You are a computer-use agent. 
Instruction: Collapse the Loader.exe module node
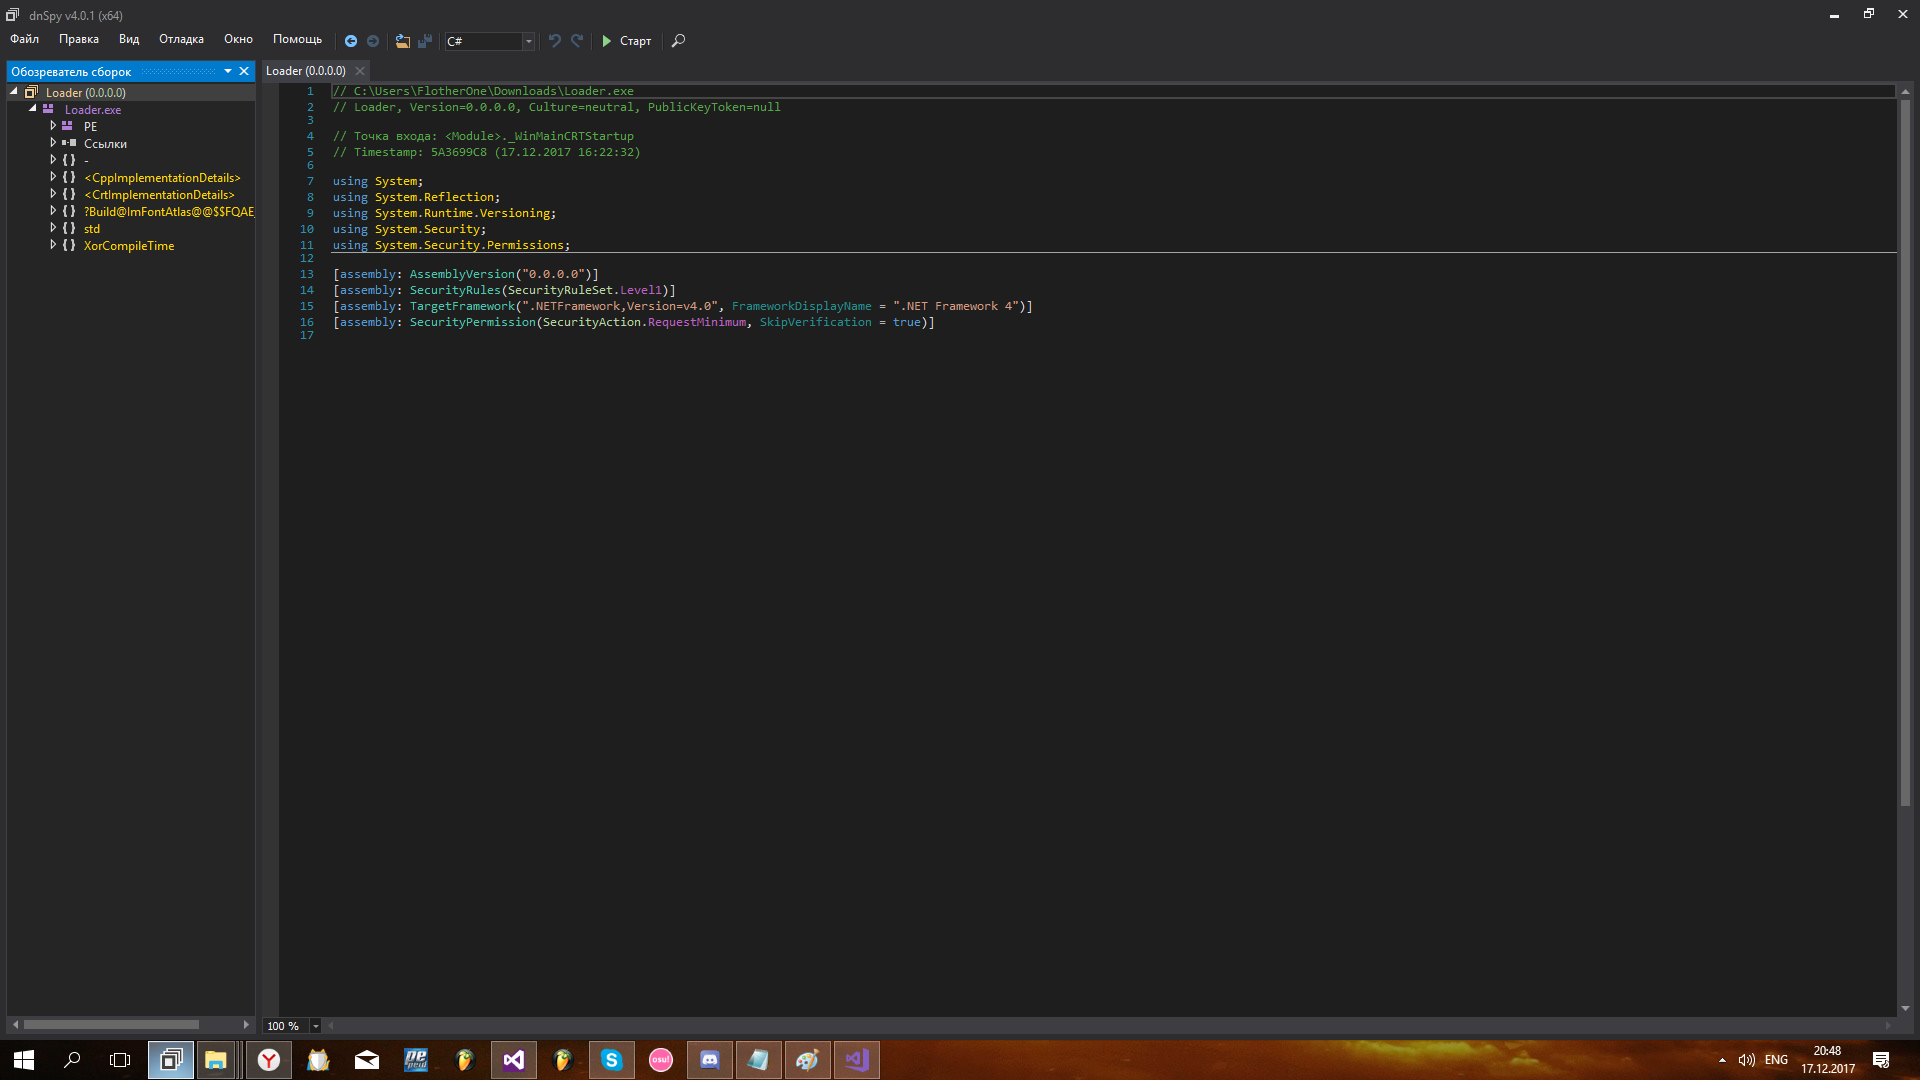33,108
